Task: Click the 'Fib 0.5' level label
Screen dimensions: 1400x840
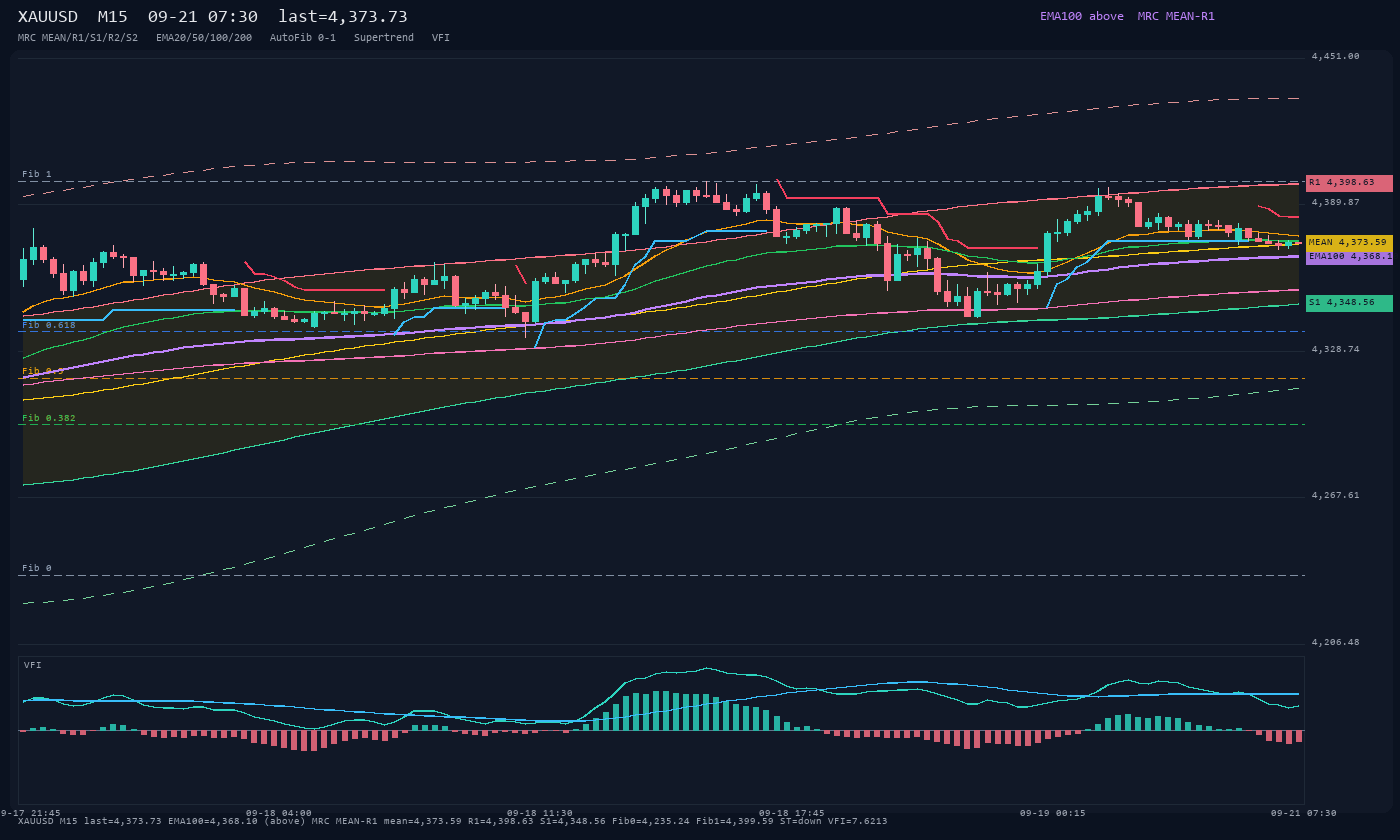Action: 43,372
